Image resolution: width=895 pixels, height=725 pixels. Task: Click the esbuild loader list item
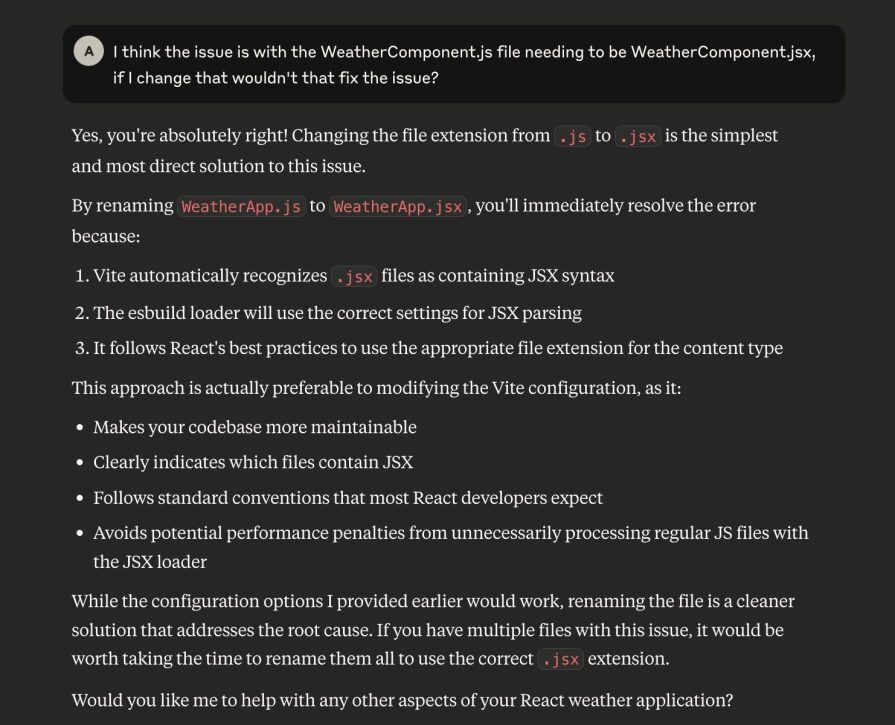(337, 313)
